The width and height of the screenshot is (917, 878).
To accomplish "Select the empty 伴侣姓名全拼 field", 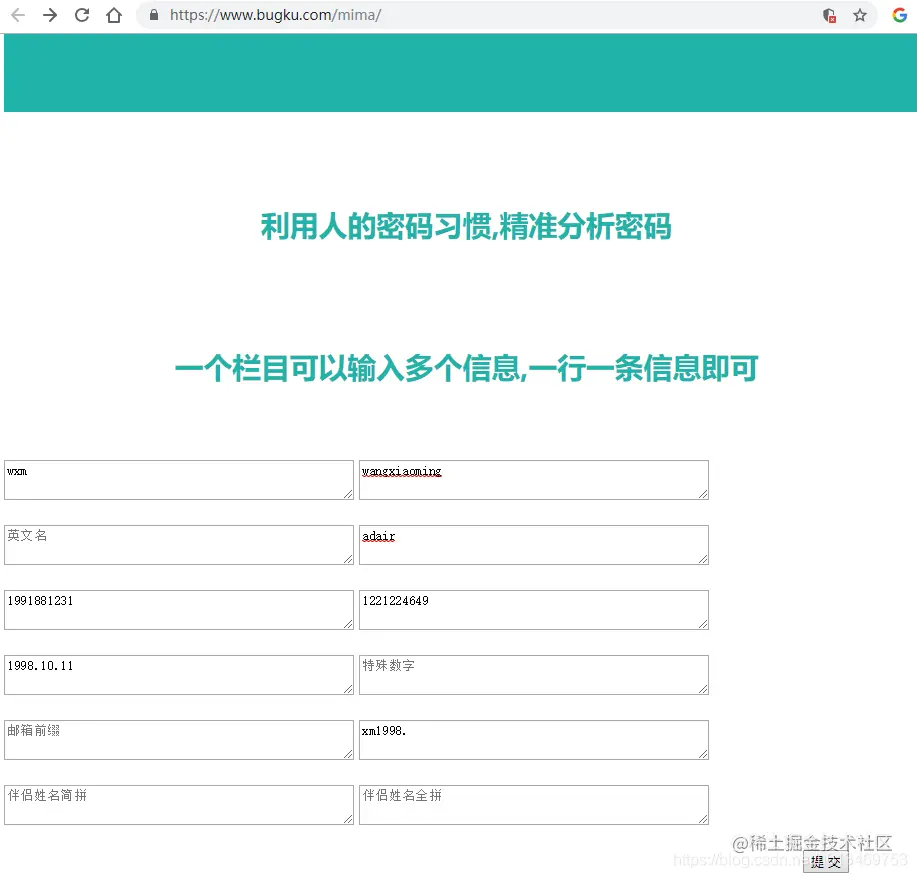I will click(x=534, y=804).
